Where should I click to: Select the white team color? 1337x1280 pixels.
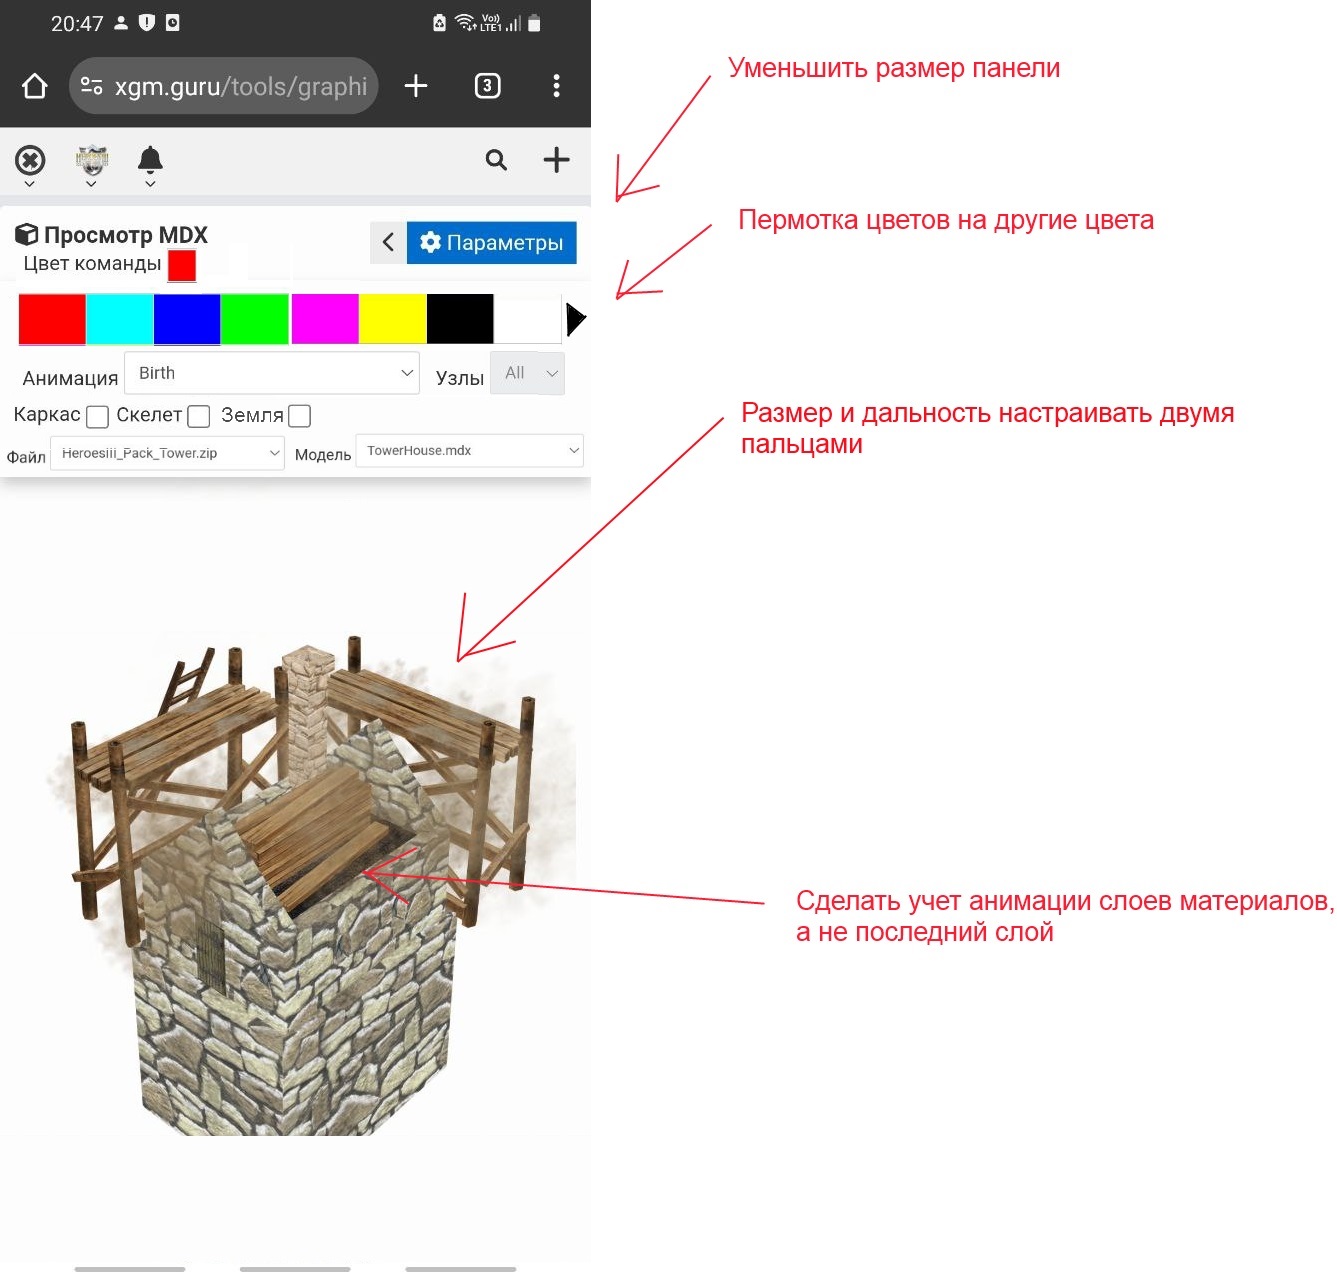click(528, 319)
